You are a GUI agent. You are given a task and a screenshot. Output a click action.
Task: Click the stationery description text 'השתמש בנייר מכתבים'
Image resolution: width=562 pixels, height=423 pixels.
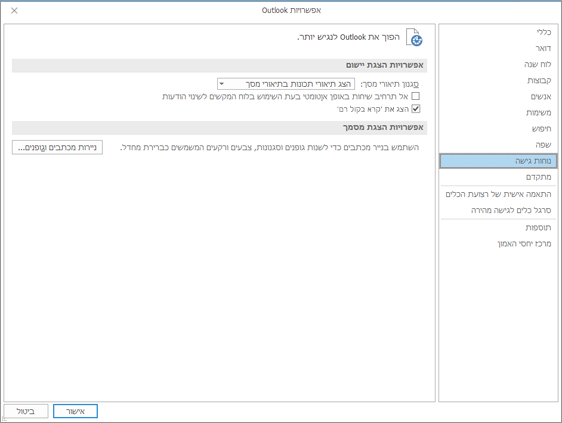[x=269, y=147]
